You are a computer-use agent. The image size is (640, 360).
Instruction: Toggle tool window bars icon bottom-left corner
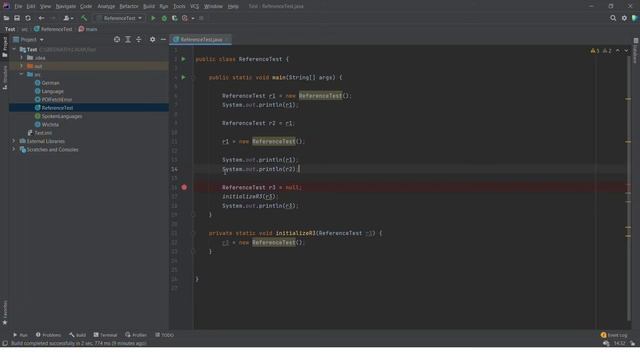click(5, 343)
